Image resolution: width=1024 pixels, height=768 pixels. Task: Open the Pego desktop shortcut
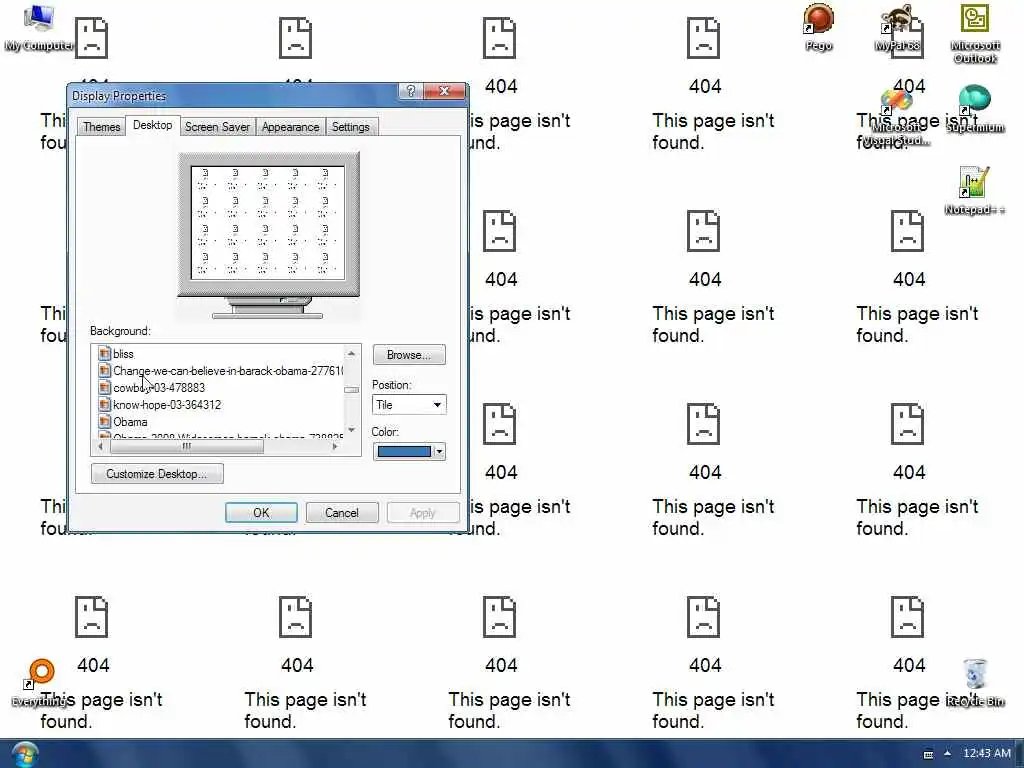coord(818,27)
